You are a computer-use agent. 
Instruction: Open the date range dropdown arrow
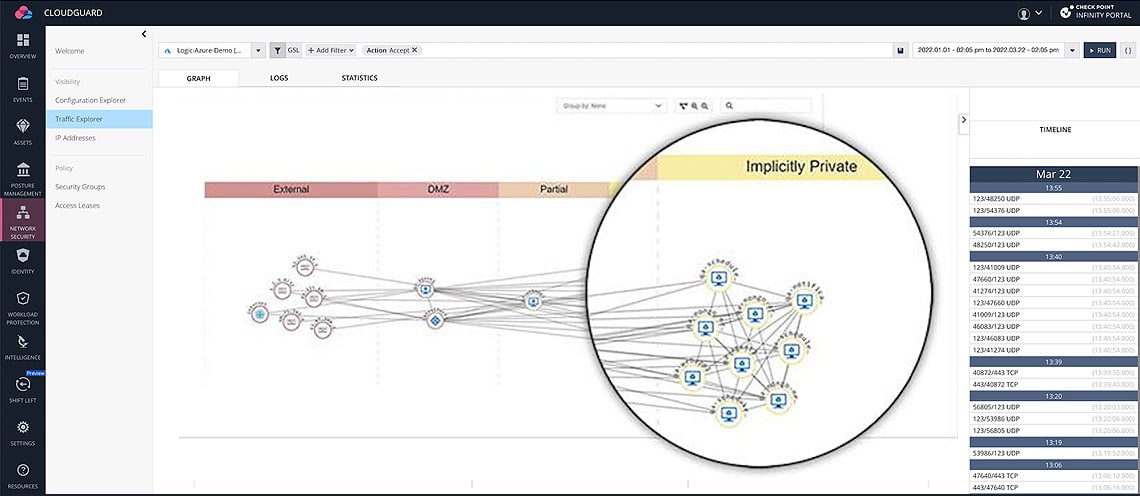[x=1072, y=50]
